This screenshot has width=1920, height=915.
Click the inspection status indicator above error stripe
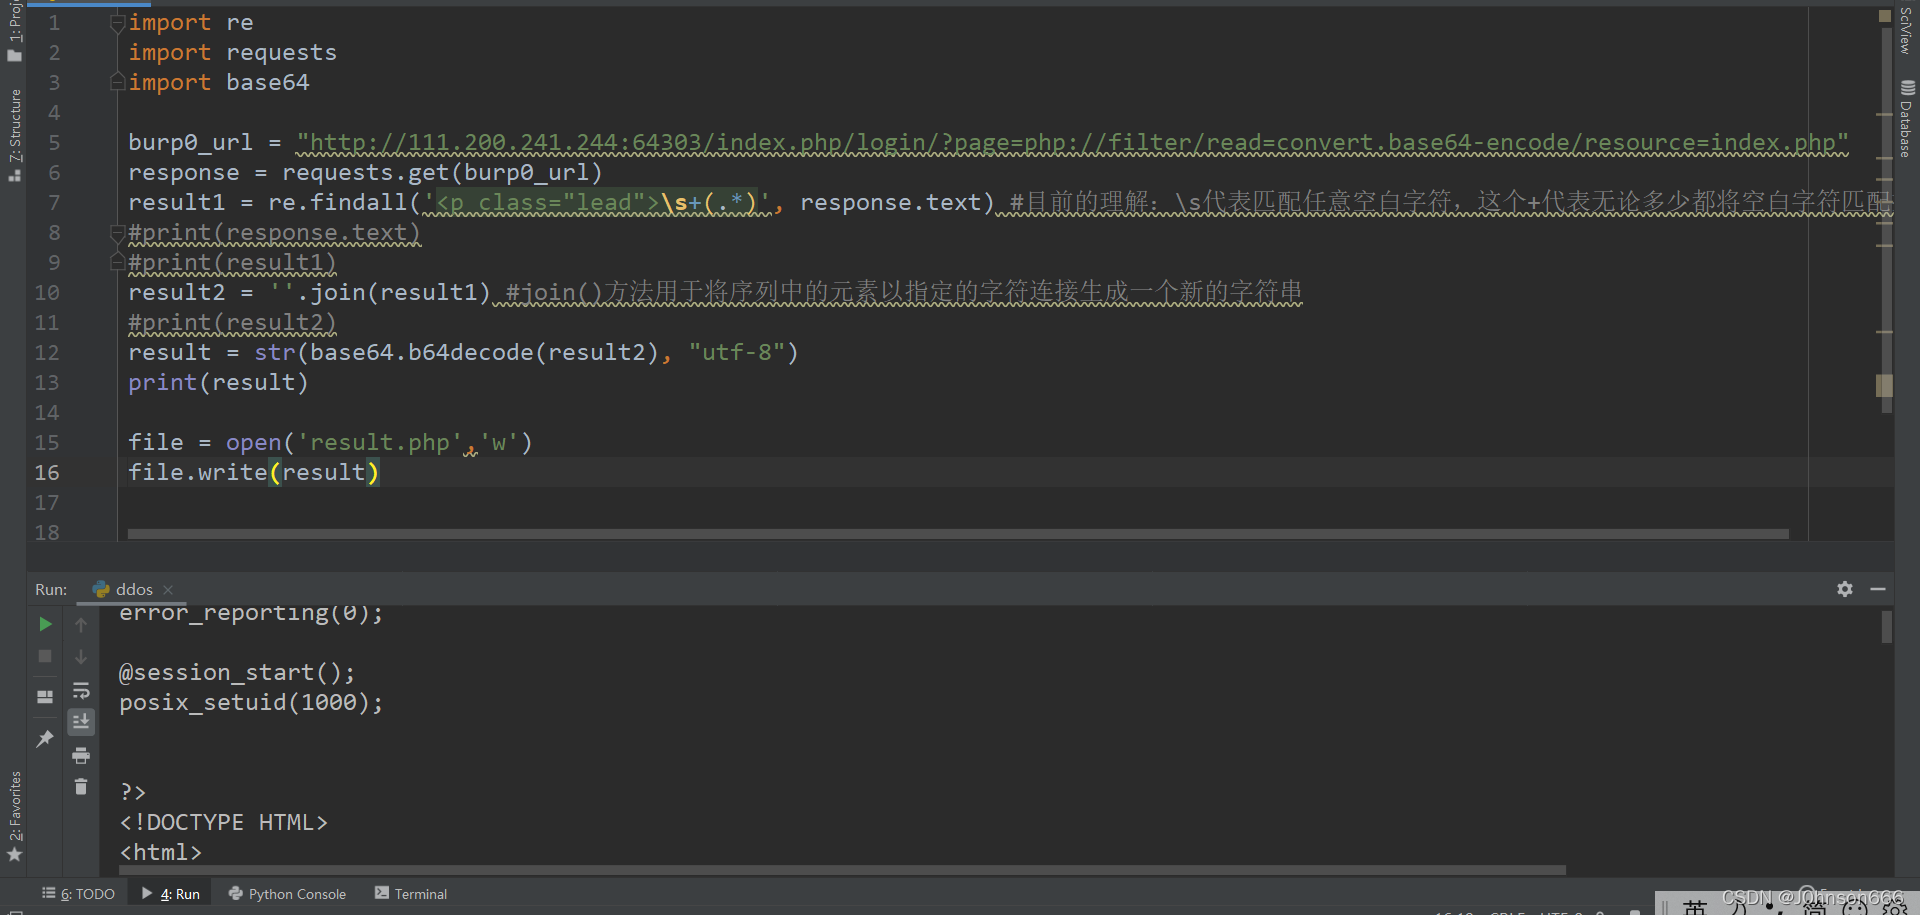point(1885,16)
